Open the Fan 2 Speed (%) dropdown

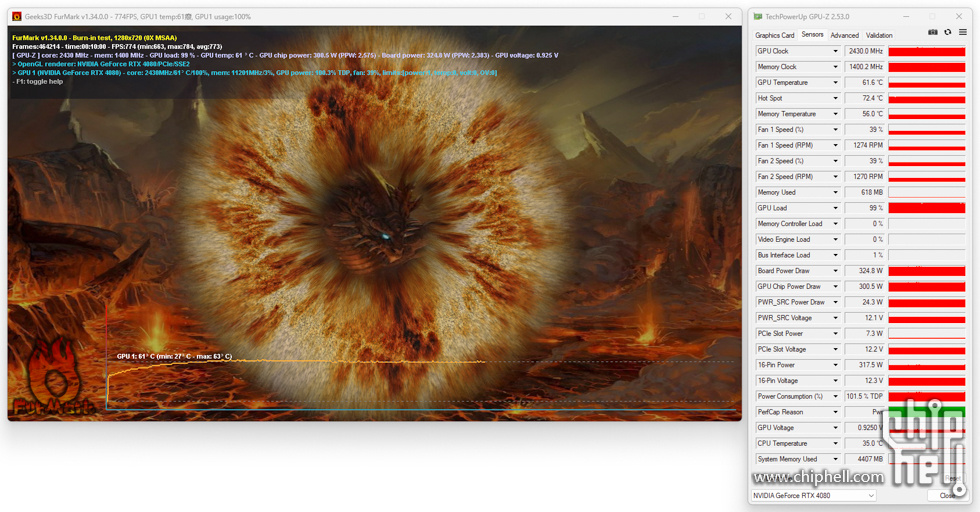pos(835,161)
